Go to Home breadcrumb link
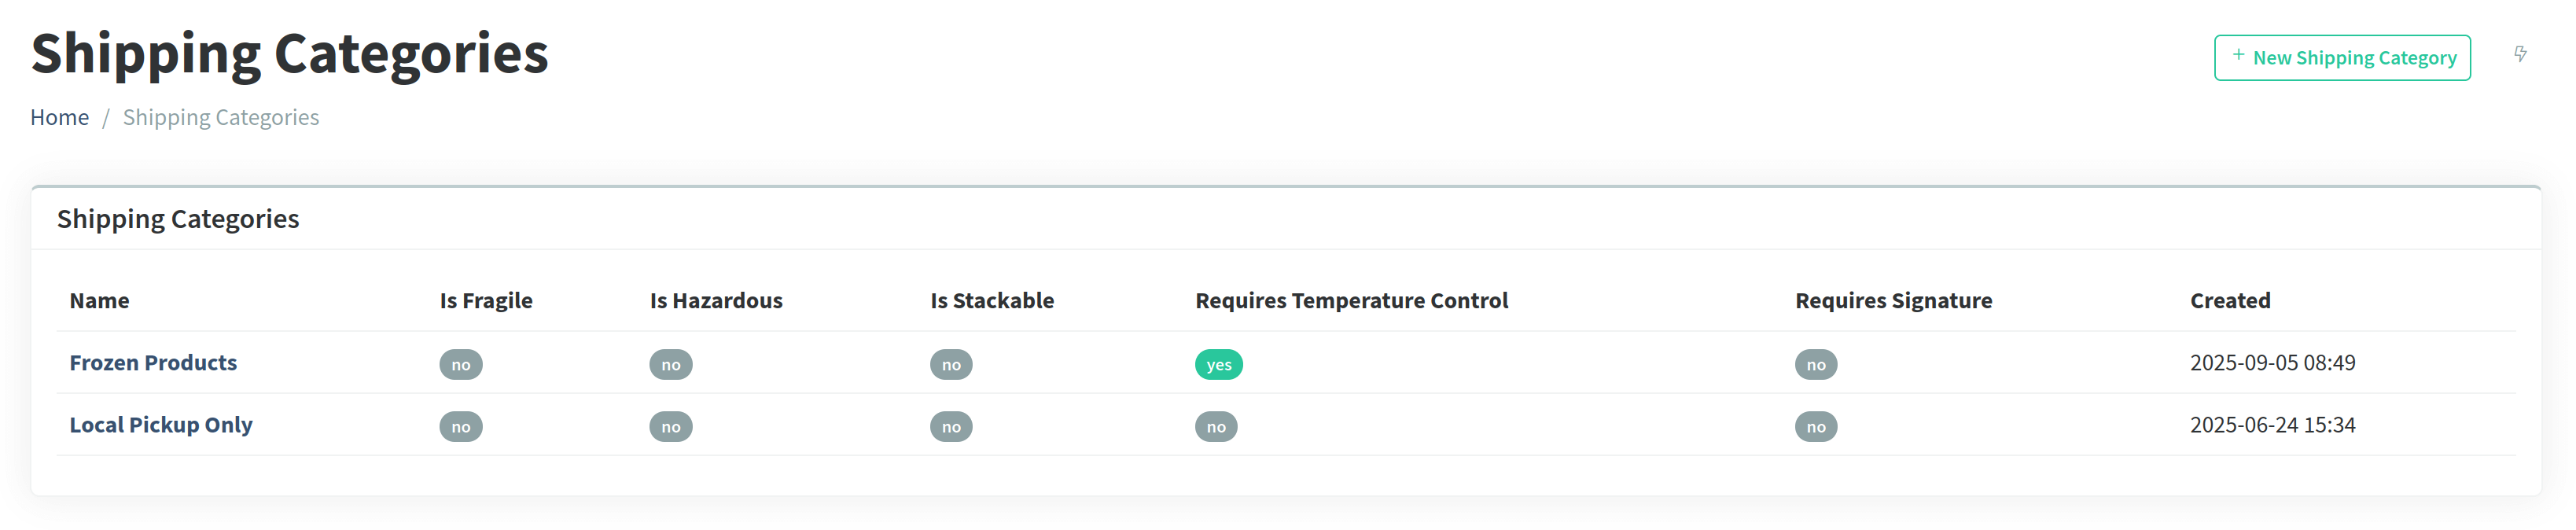This screenshot has height=530, width=2576. (60, 117)
